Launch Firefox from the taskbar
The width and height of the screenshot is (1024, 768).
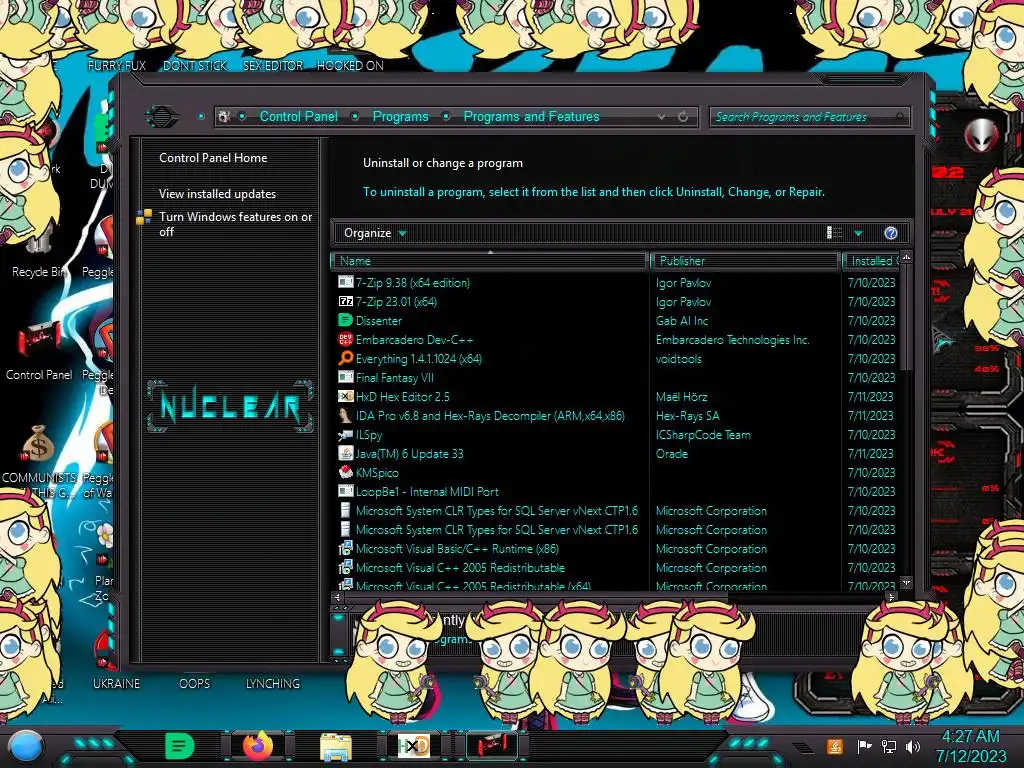tap(258, 746)
